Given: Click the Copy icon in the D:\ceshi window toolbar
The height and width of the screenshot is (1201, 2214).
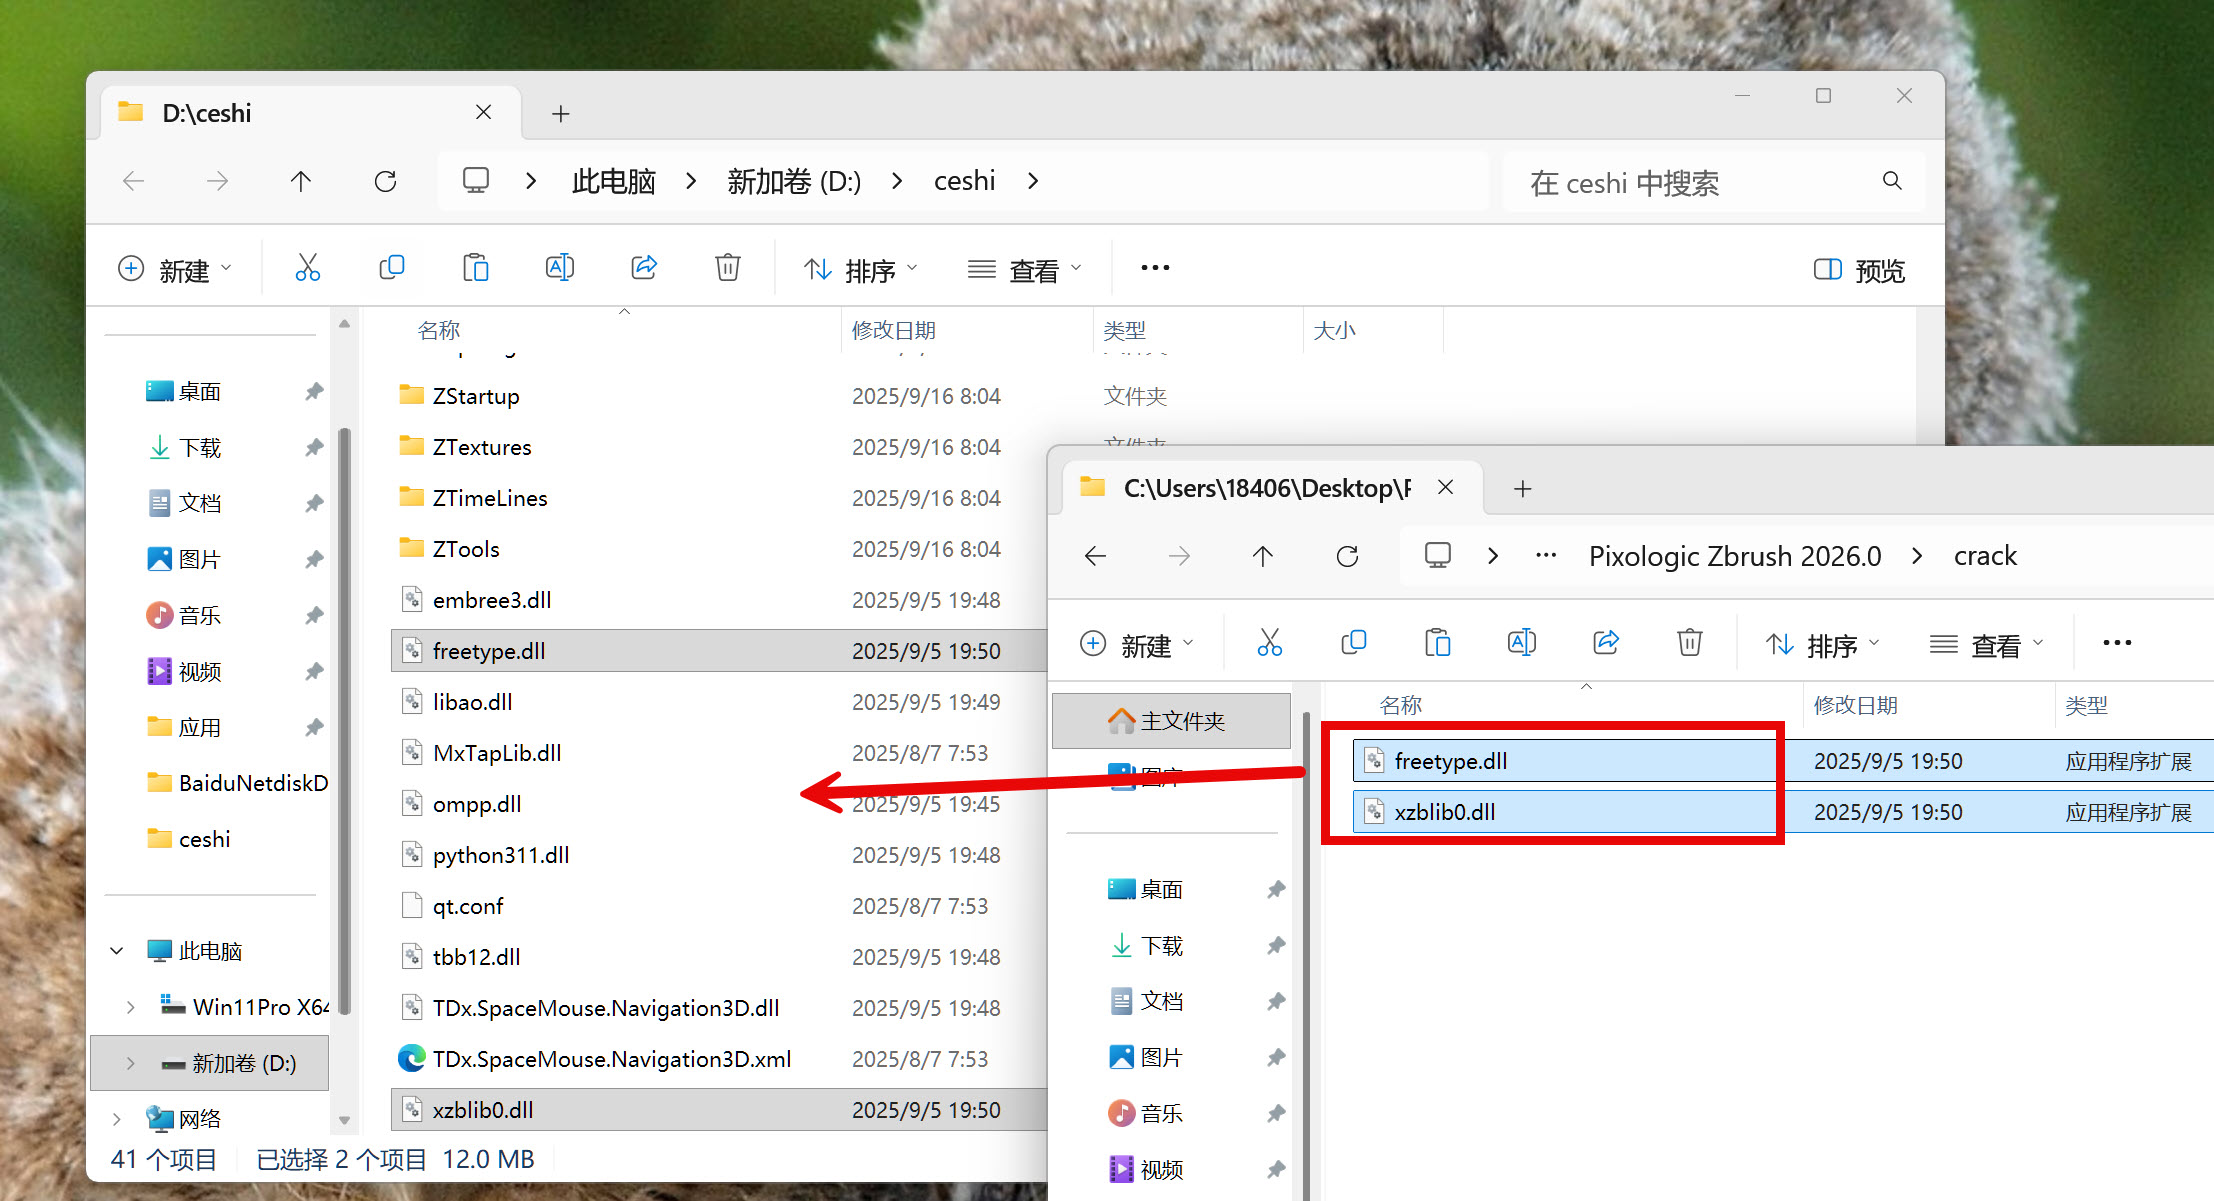Looking at the screenshot, I should (392, 268).
